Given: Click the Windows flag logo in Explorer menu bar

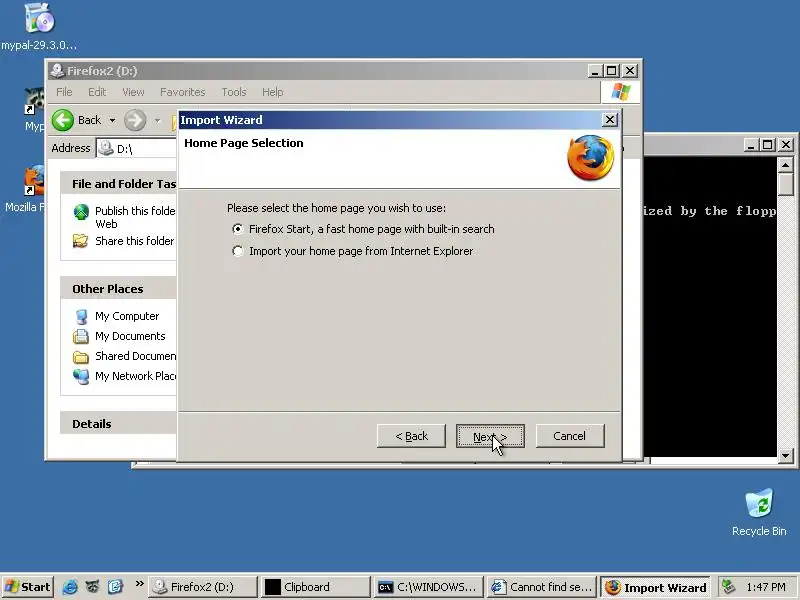Looking at the screenshot, I should pos(620,92).
